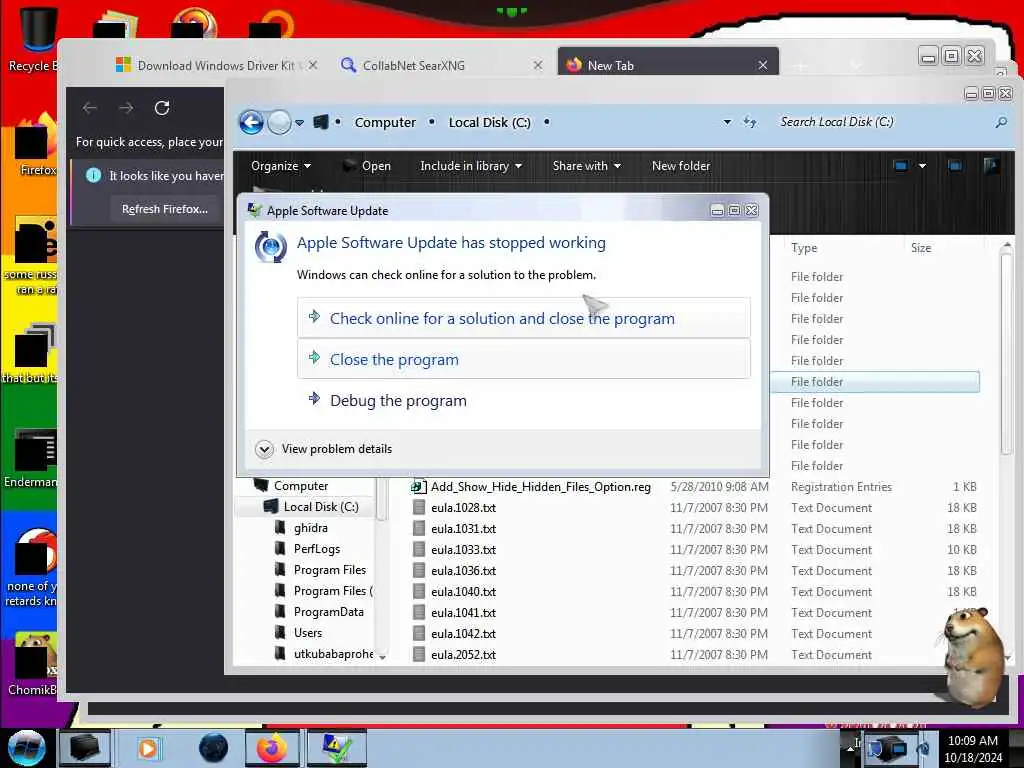Select eula.1028.txt file
1024x768 pixels.
463,507
